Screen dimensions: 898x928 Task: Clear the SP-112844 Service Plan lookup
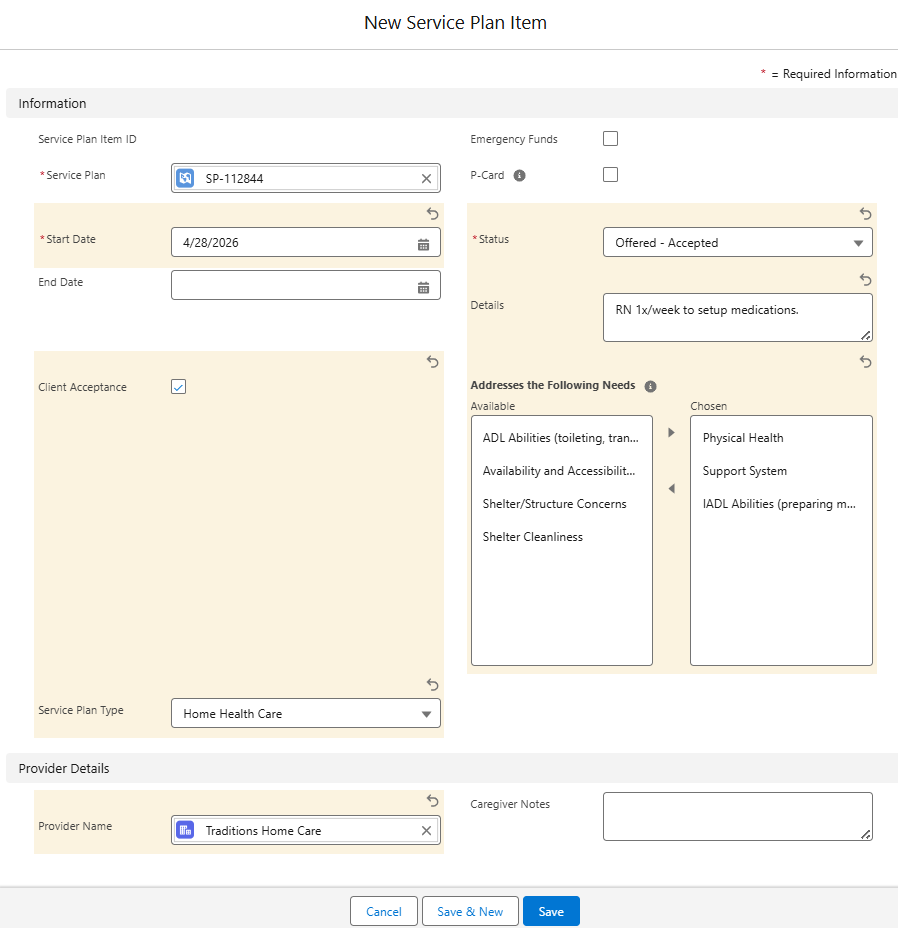[x=426, y=179]
